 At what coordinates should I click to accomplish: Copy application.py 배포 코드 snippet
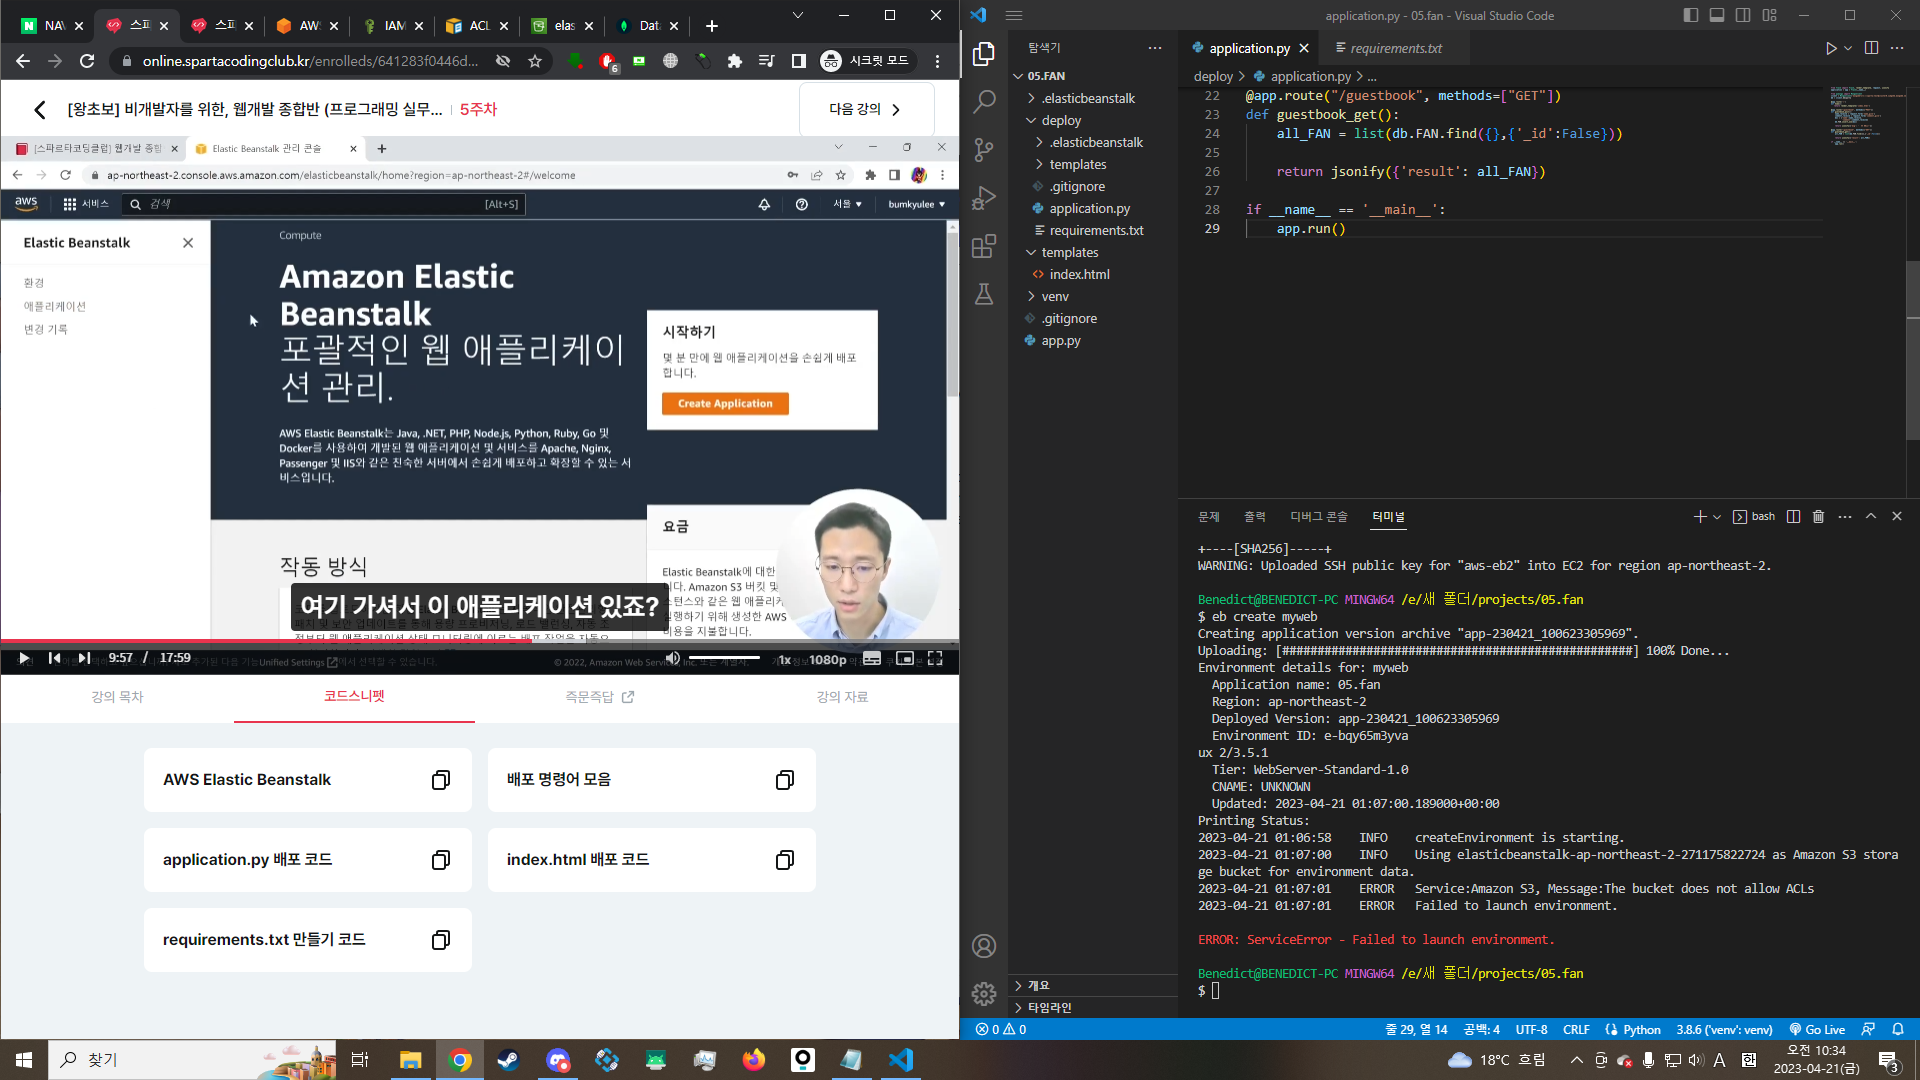click(x=440, y=860)
